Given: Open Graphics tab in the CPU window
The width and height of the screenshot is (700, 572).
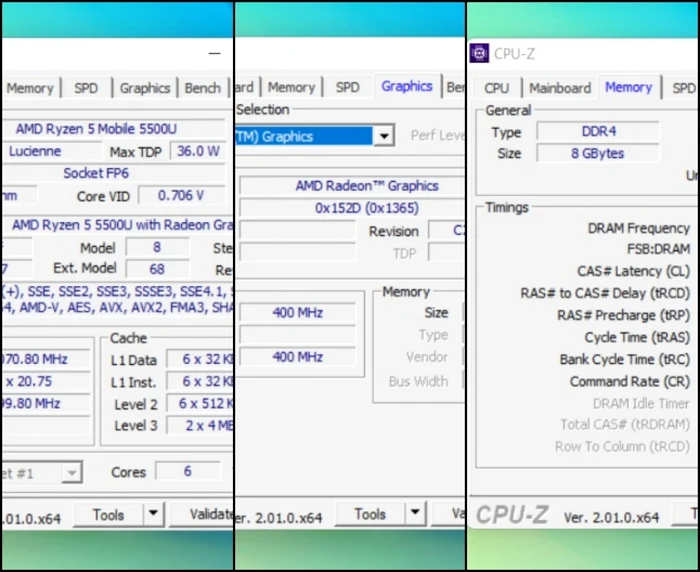Looking at the screenshot, I should (145, 88).
